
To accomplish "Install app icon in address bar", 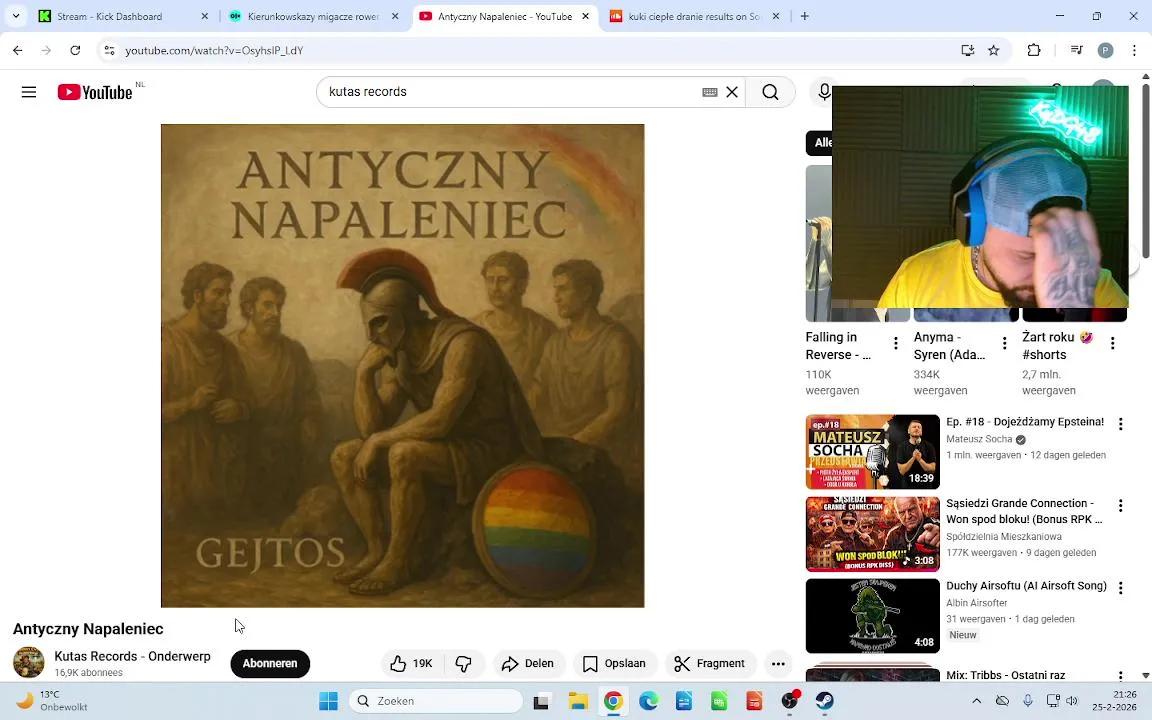I will pos(968,50).
